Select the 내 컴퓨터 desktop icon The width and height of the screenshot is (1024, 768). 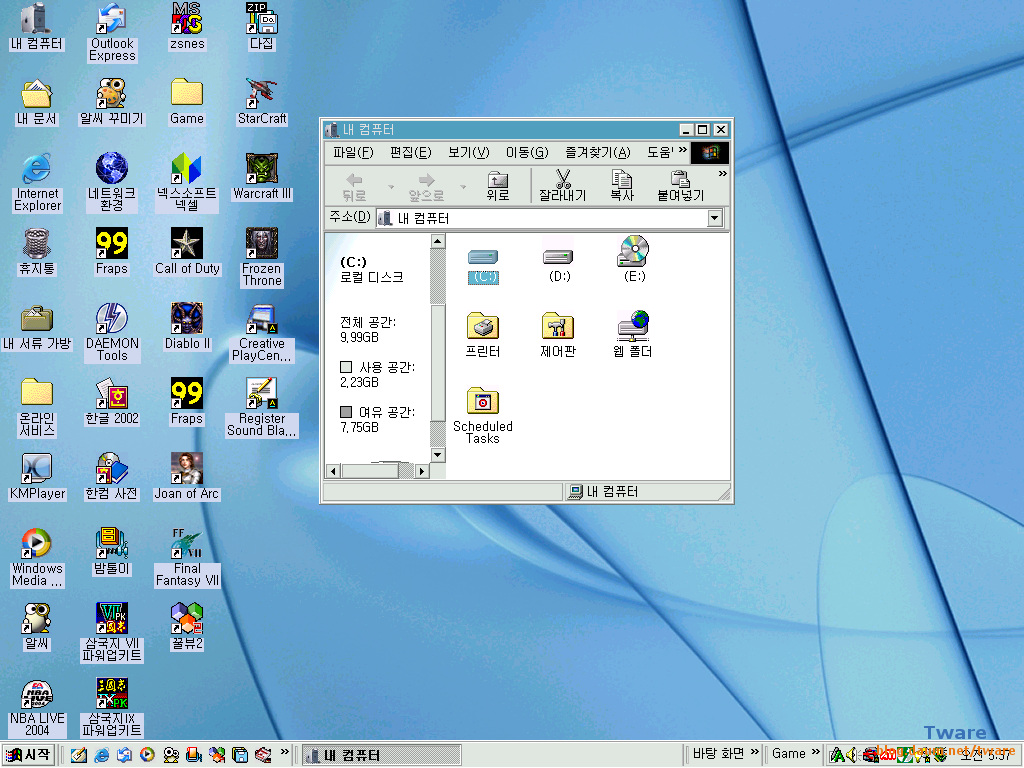click(x=36, y=26)
